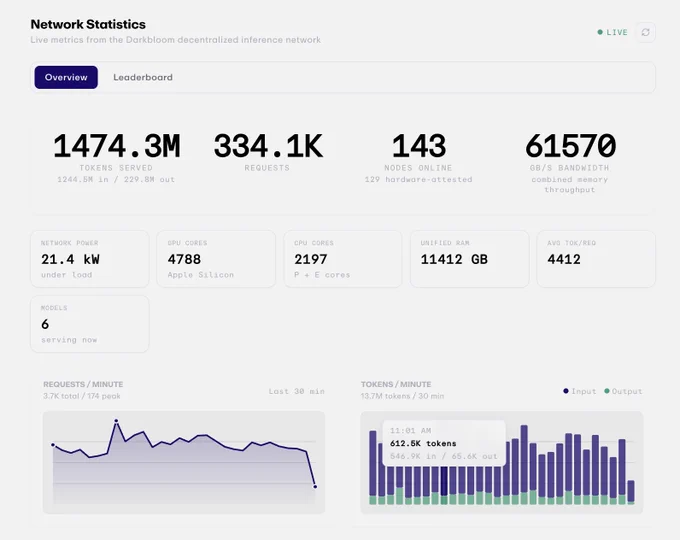Click the Input legend dot
This screenshot has width=680, height=540.
(x=566, y=391)
